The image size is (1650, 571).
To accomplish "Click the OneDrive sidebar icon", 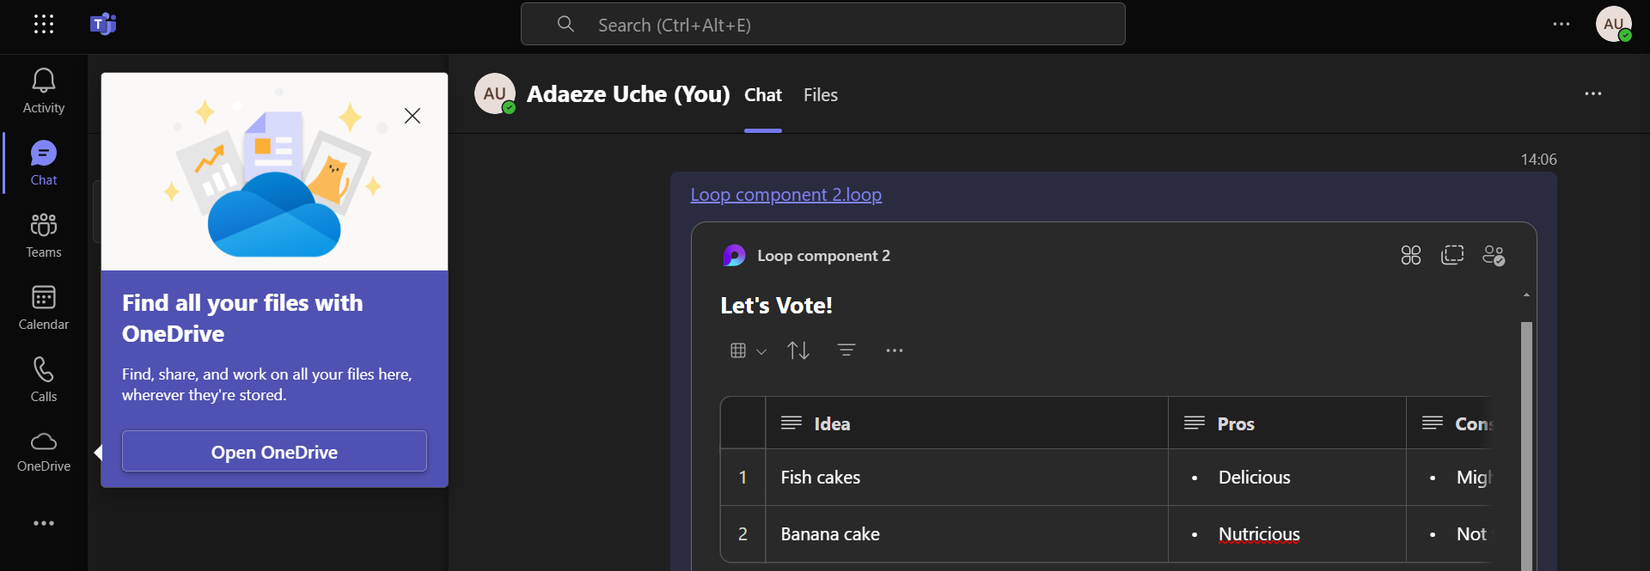I will tap(43, 451).
